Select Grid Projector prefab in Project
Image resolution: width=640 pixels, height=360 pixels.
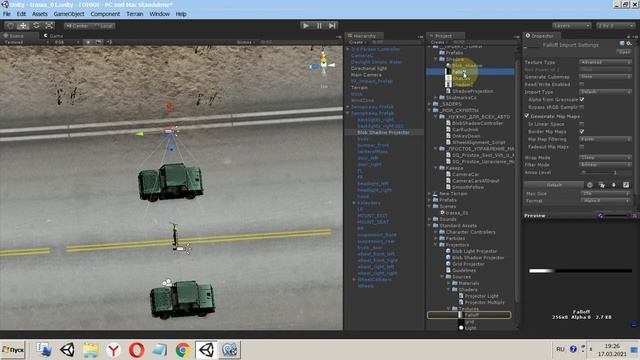coord(468,264)
